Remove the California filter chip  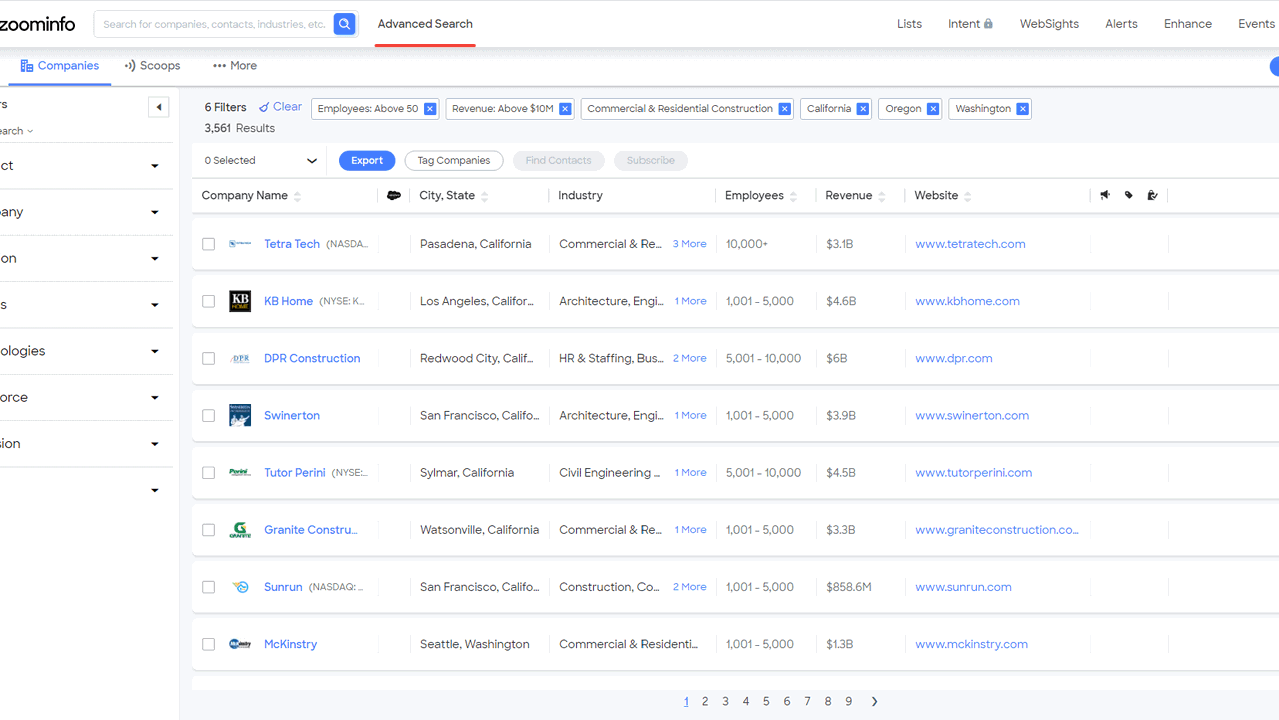(x=862, y=109)
